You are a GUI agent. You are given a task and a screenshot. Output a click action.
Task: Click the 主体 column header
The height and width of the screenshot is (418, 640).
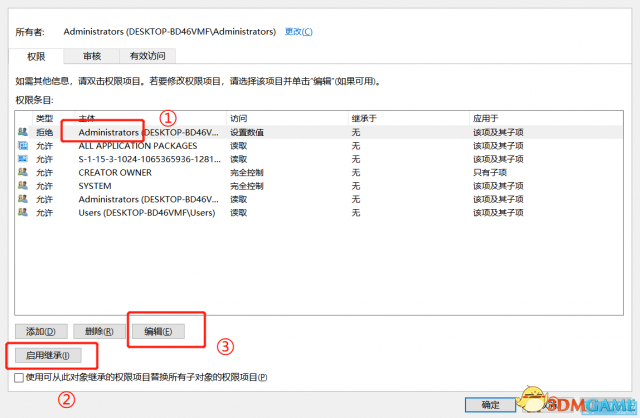coord(87,118)
